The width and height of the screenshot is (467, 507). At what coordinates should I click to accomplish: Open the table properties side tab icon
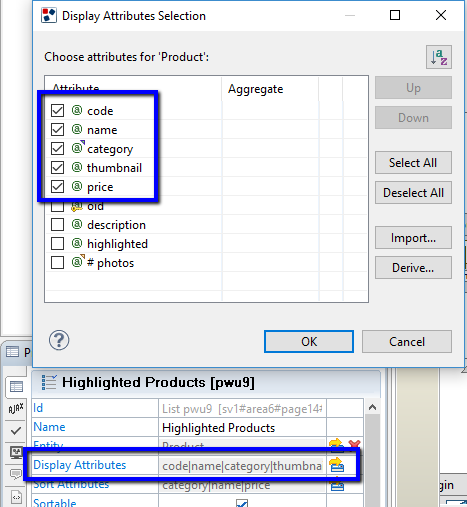click(x=16, y=387)
